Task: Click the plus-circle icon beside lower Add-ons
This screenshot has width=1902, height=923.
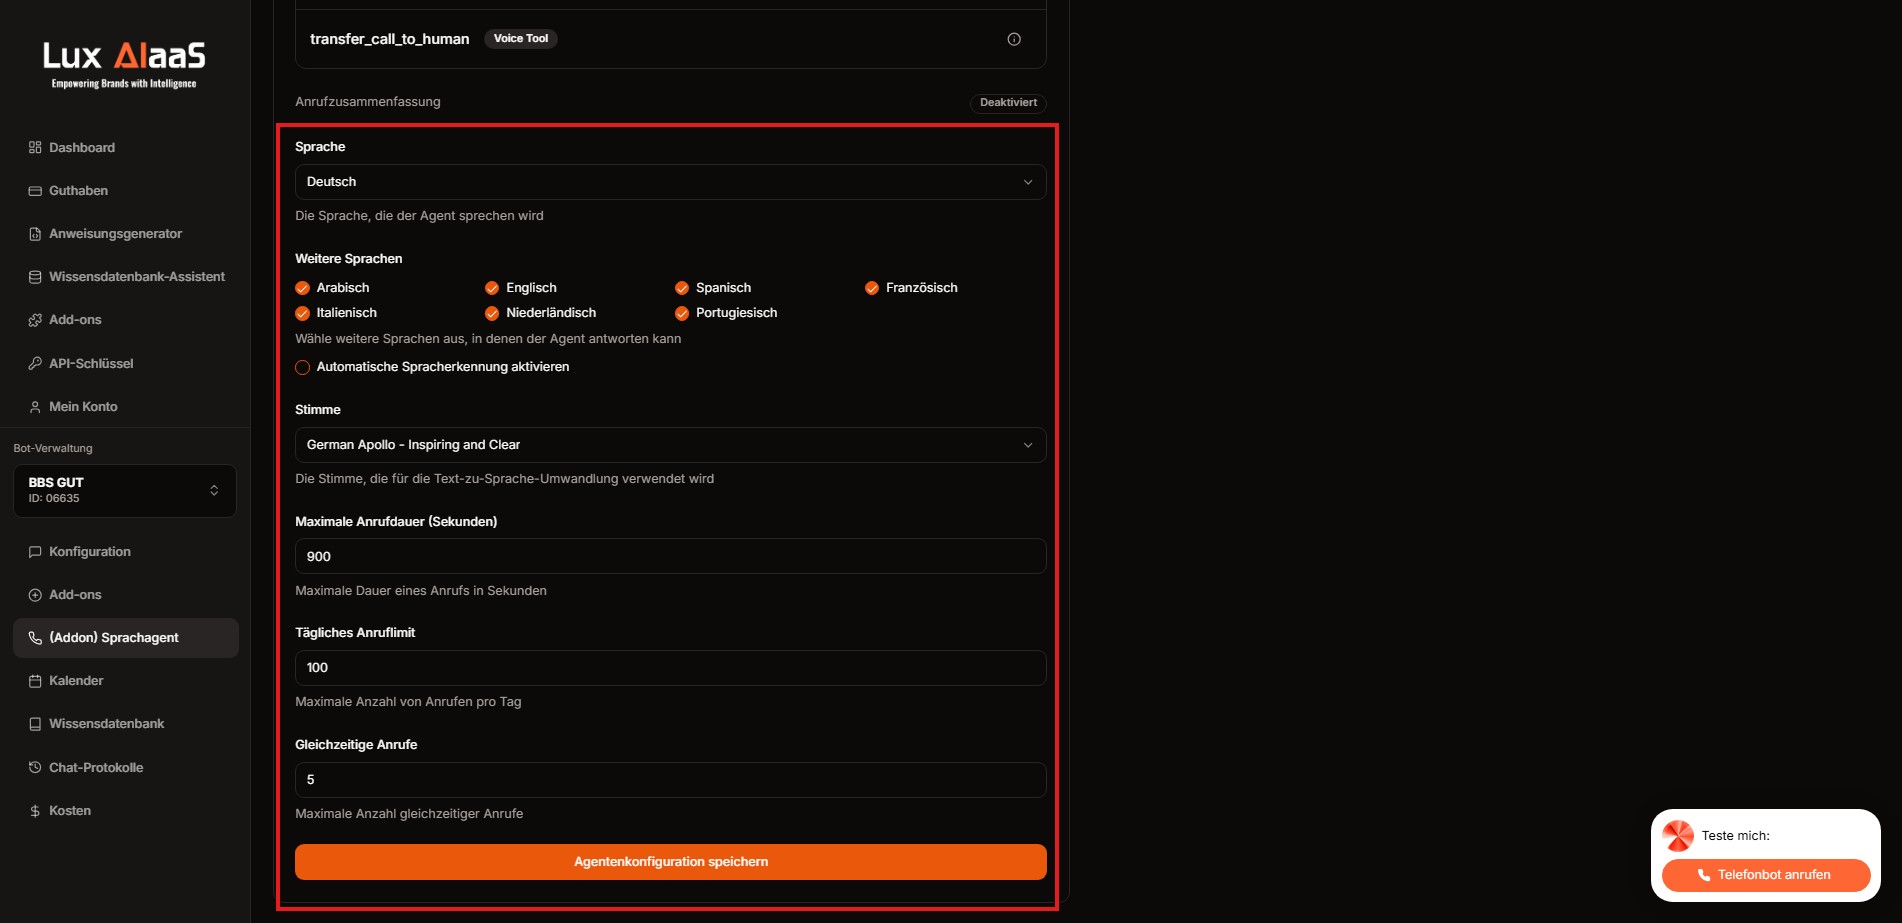Action: (x=35, y=595)
